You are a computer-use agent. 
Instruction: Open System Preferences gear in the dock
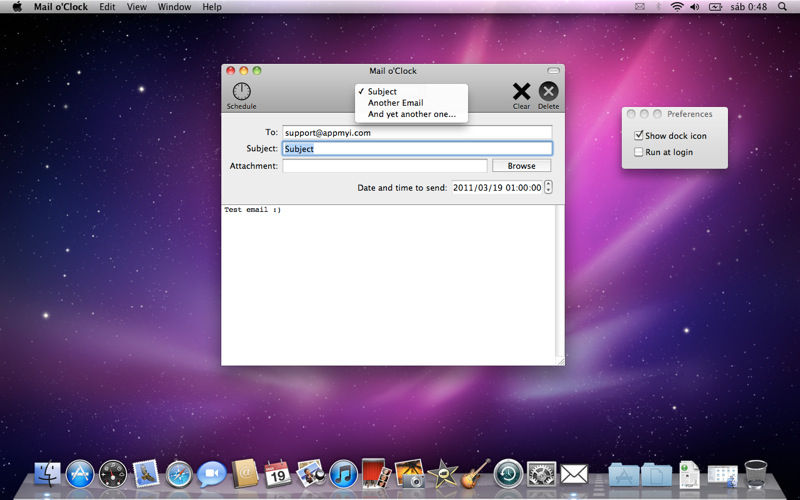[x=541, y=474]
